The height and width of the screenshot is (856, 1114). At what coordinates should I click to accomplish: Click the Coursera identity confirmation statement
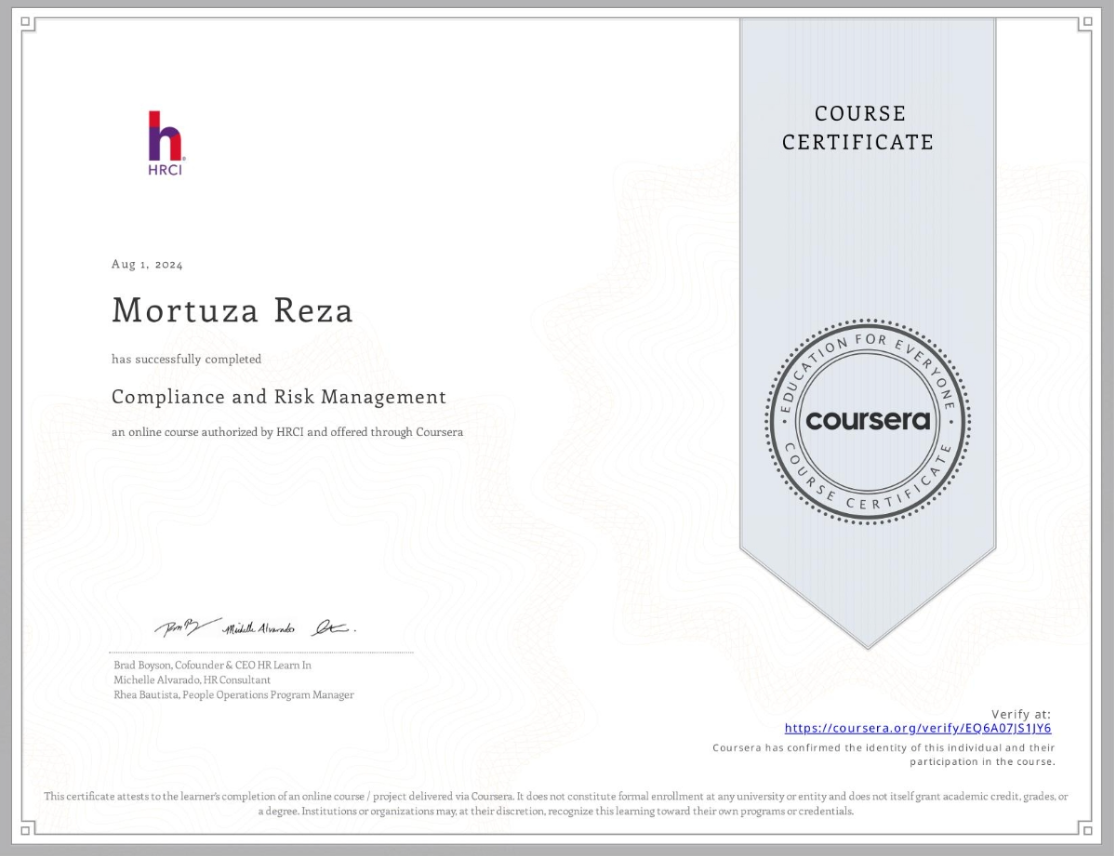[x=884, y=754]
